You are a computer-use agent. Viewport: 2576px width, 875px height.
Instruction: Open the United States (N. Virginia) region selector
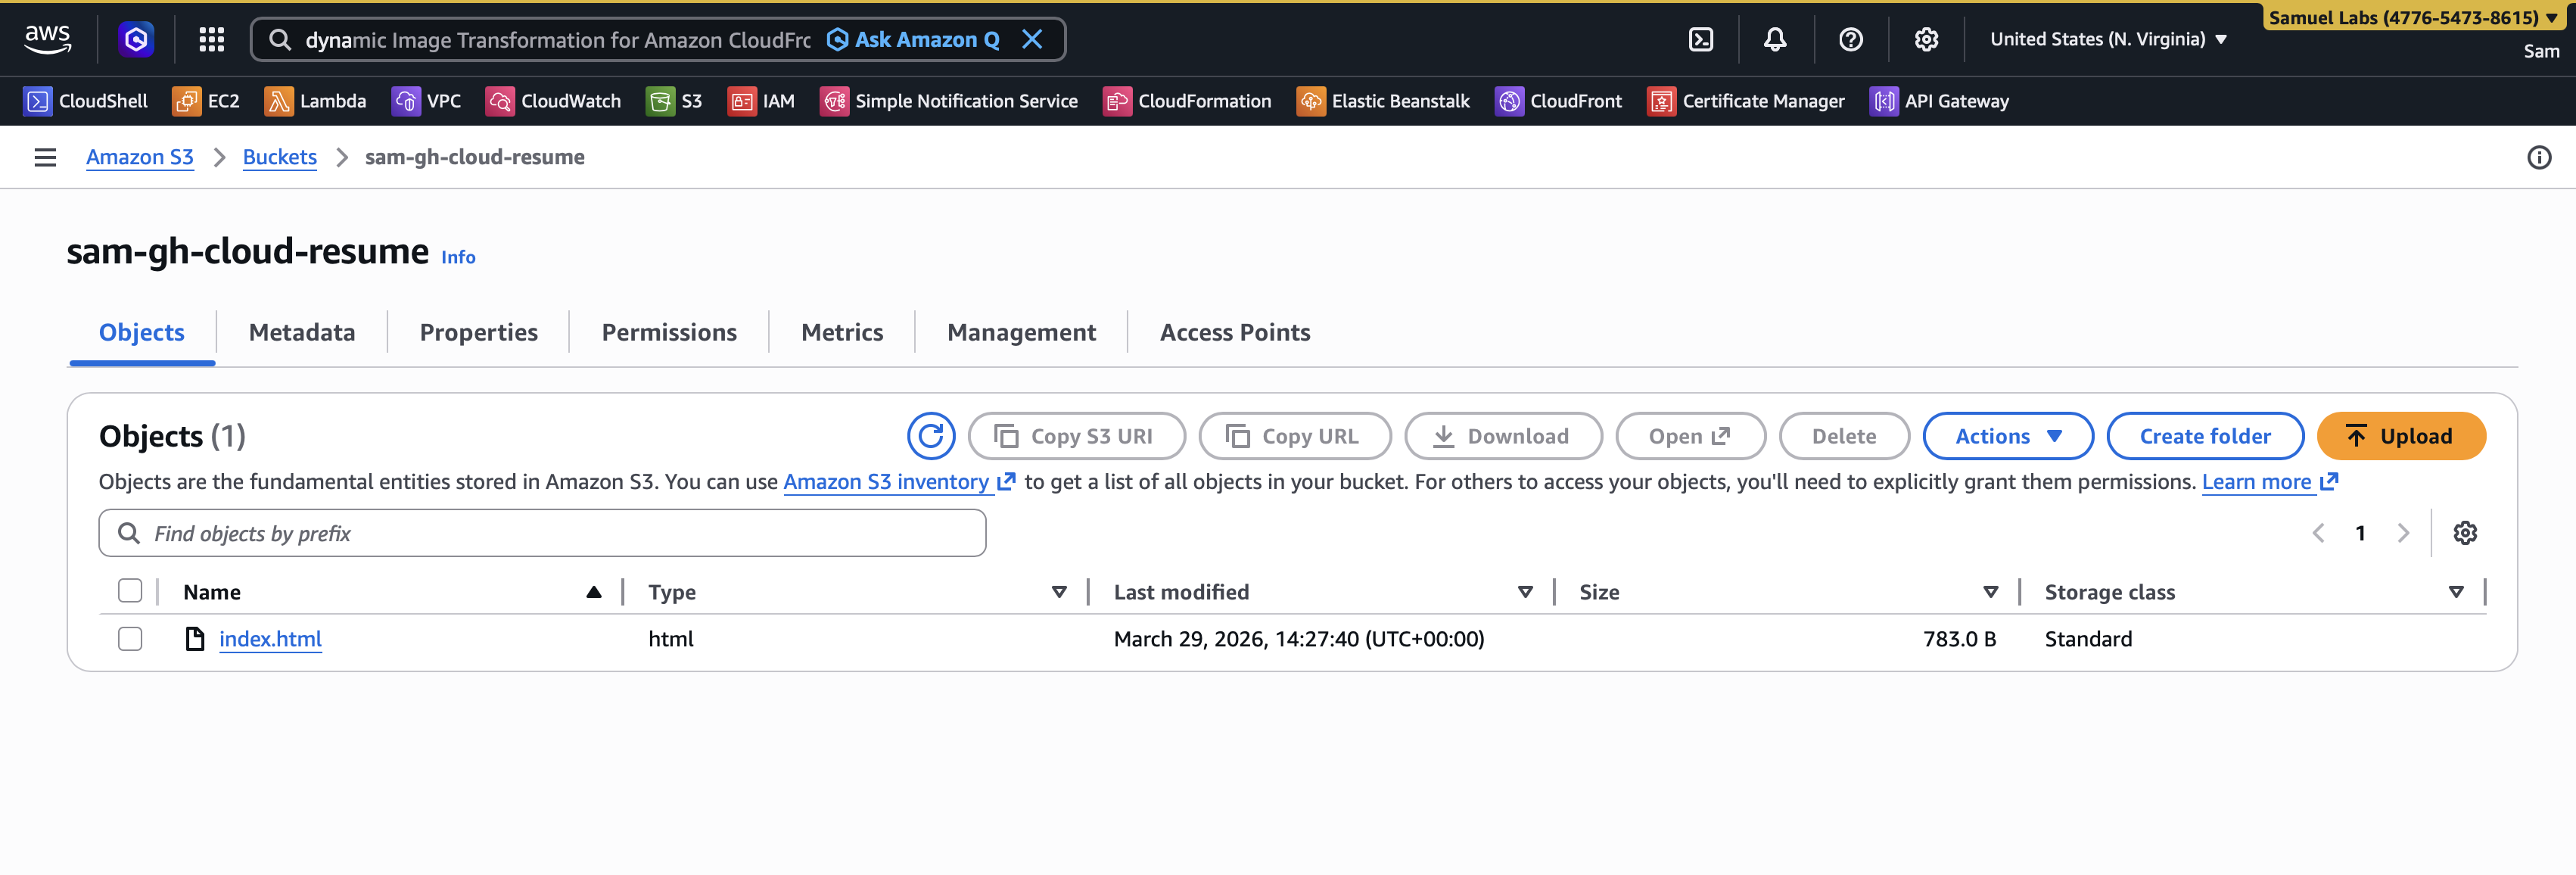[x=2108, y=39]
